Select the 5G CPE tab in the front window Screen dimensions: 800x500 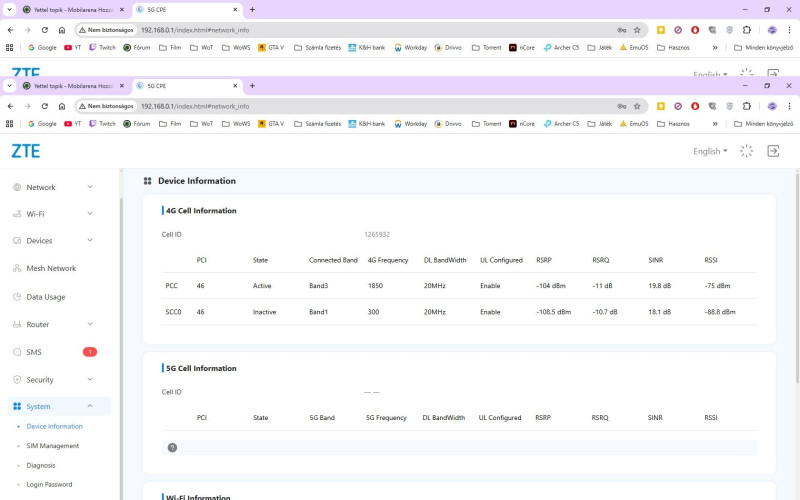coord(187,86)
